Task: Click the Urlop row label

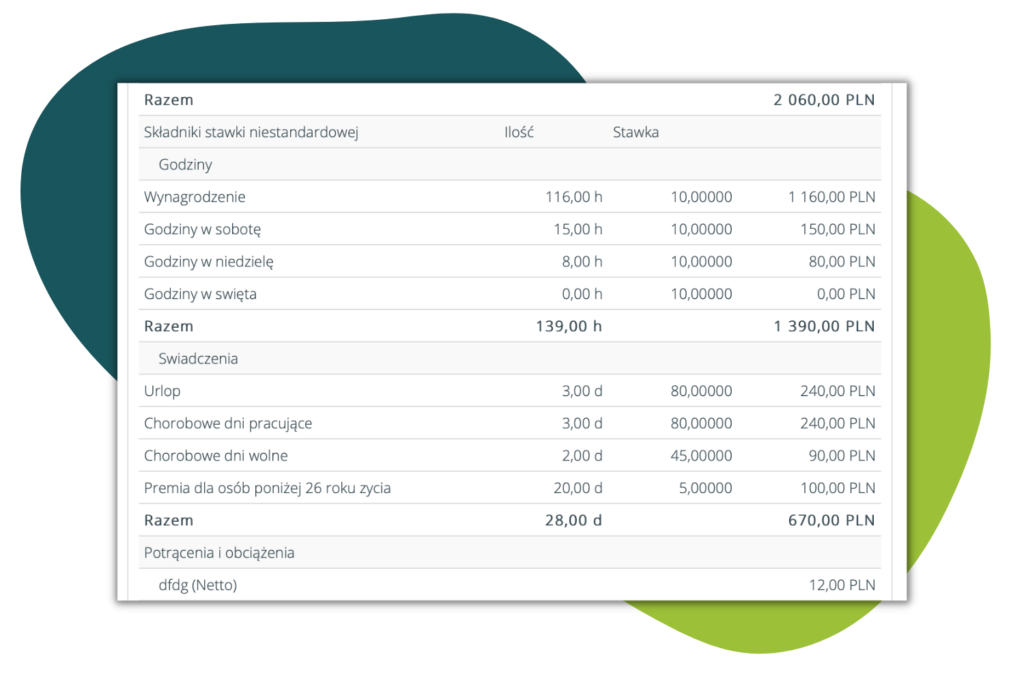Action: [x=164, y=391]
